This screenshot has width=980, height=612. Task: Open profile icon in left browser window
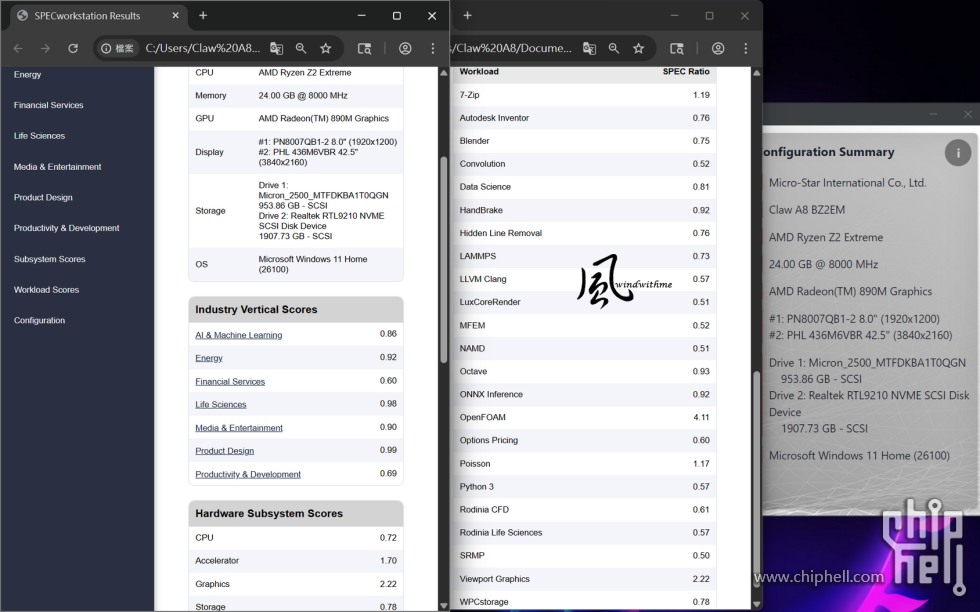pos(405,48)
